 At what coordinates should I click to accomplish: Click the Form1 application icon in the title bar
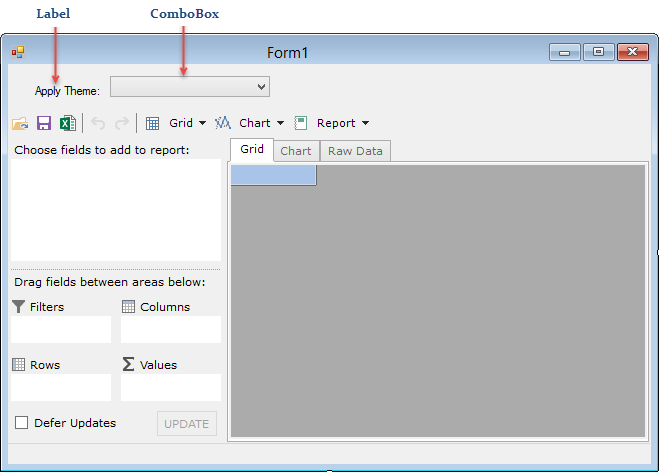(x=18, y=52)
